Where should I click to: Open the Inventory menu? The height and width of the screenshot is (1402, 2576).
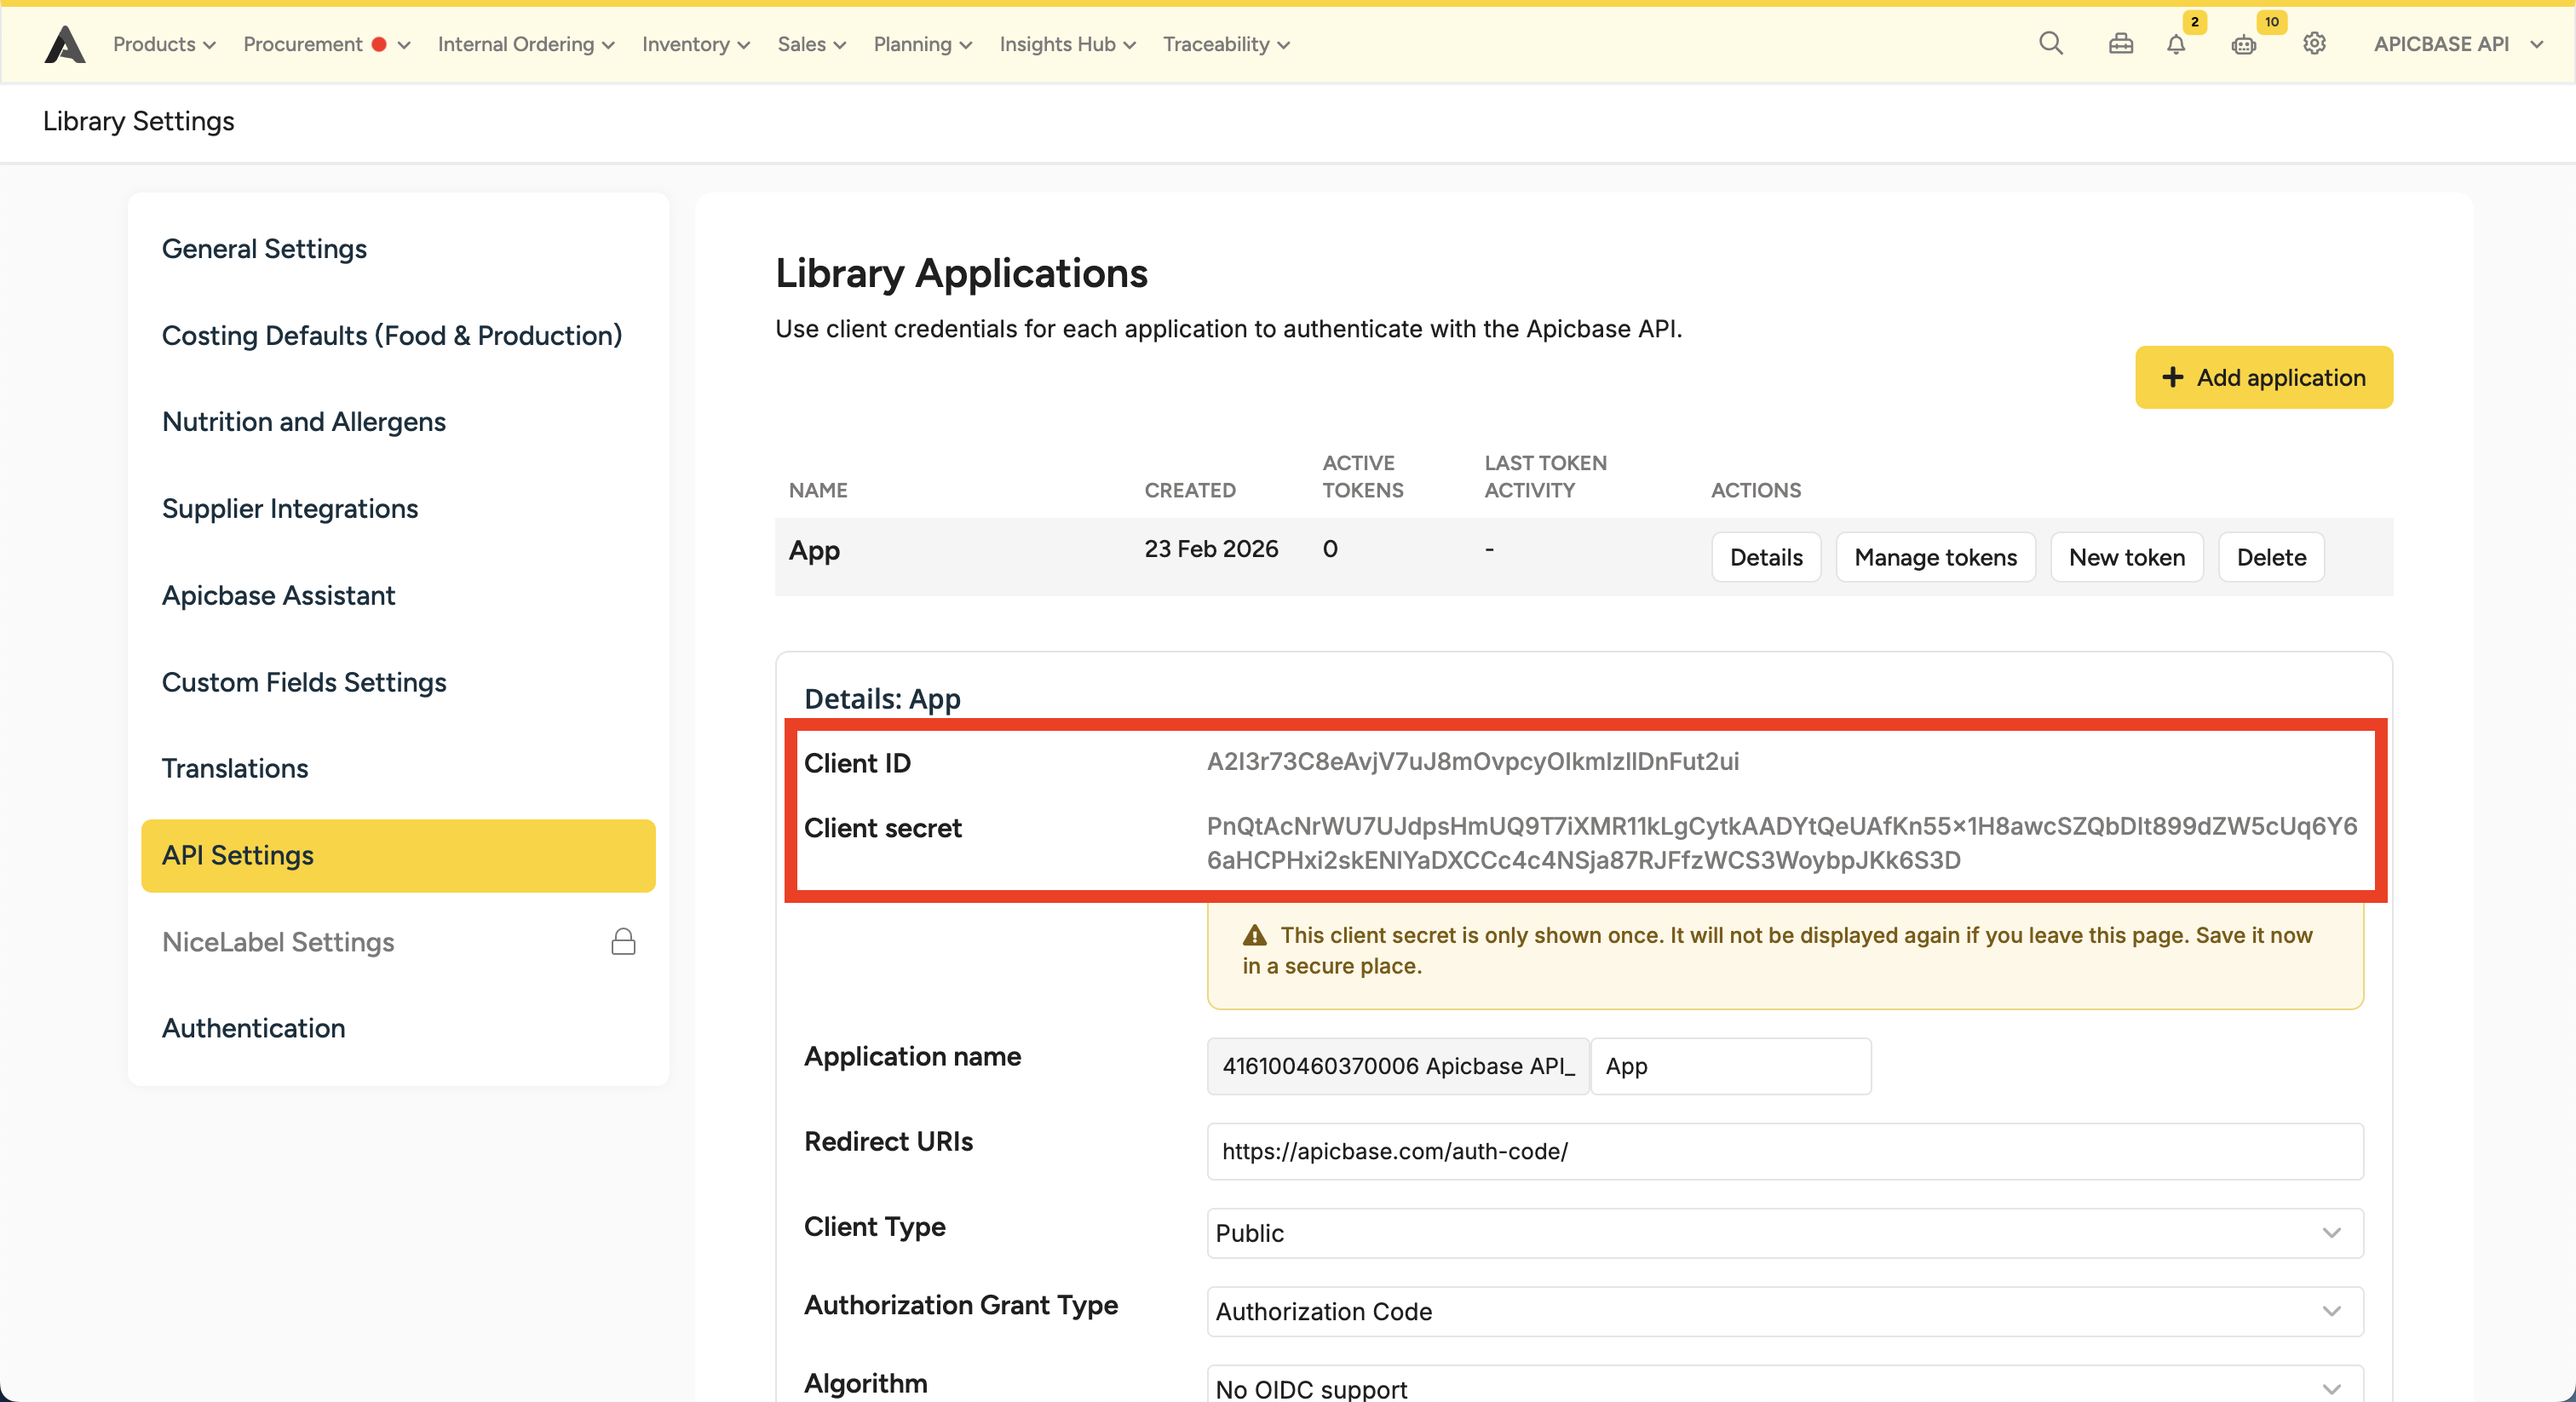(695, 44)
